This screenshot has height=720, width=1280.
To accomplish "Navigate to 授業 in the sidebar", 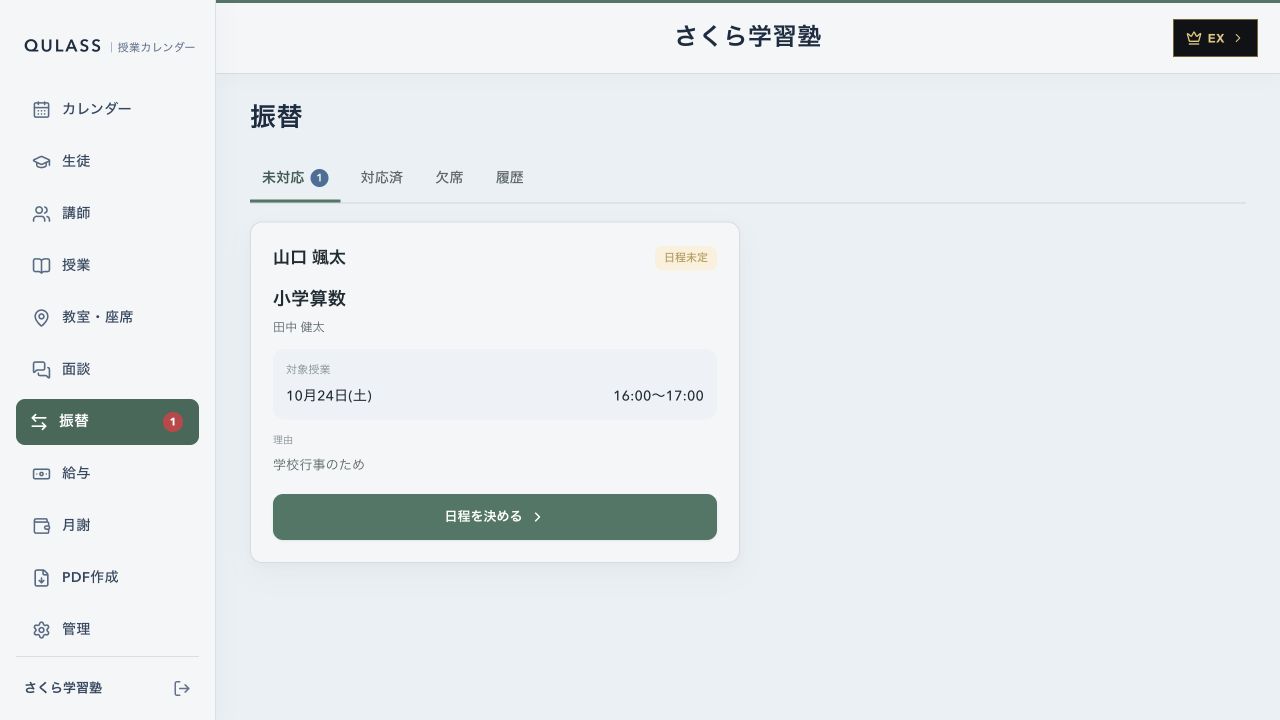I will (107, 265).
